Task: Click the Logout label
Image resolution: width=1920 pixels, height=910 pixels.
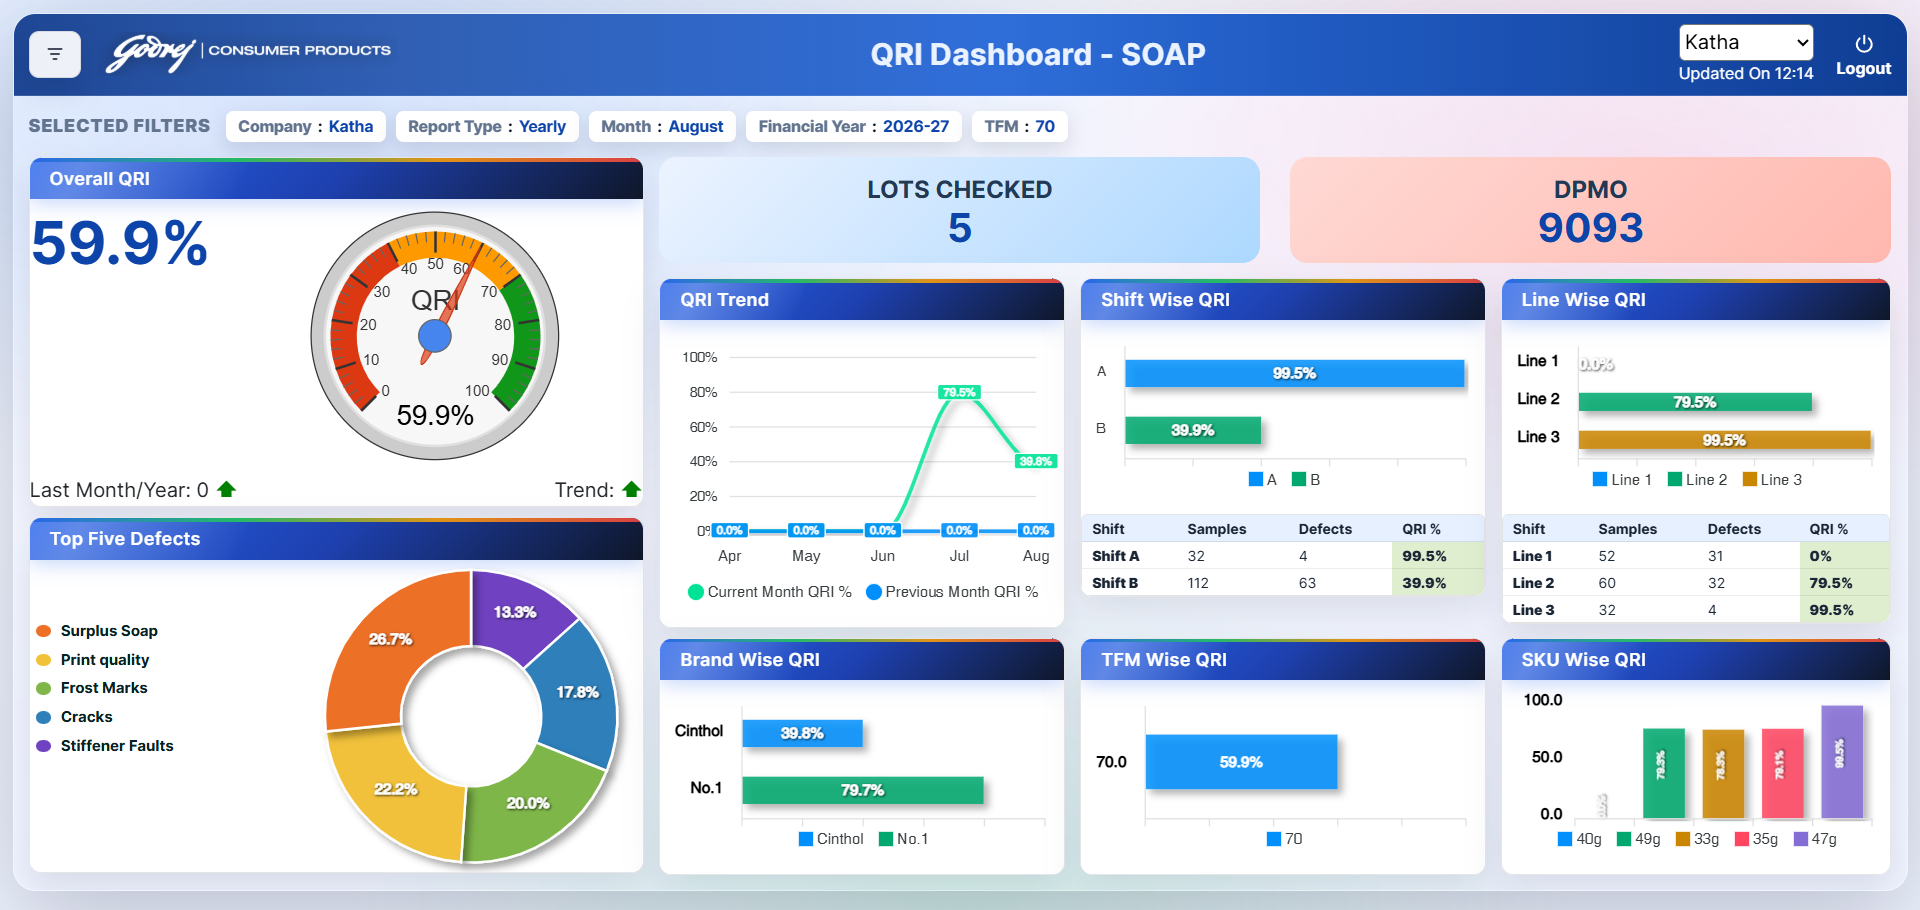Action: point(1863,69)
